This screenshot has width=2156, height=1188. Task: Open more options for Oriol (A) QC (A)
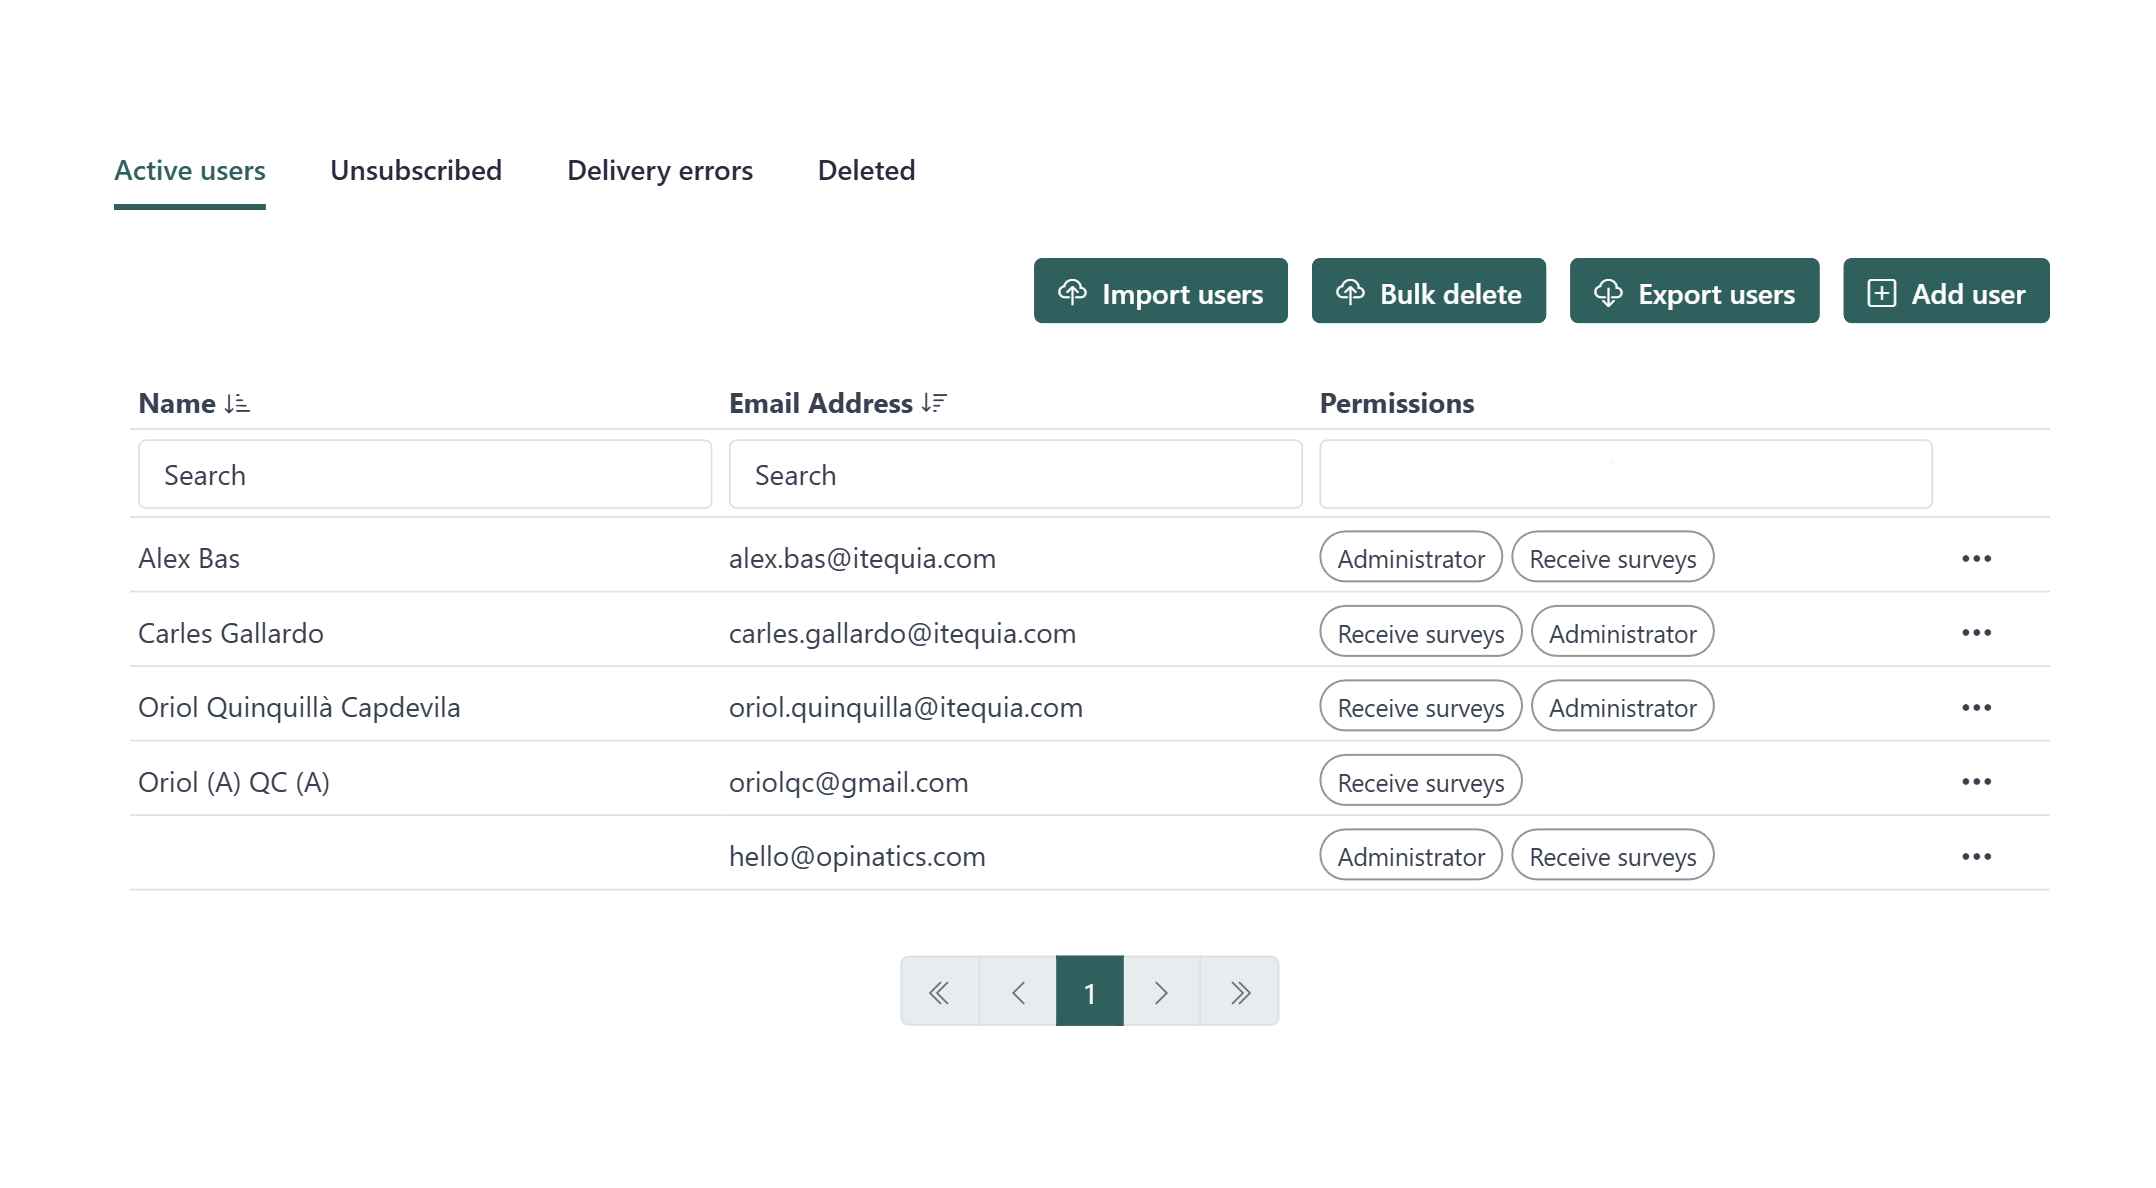point(1976,782)
